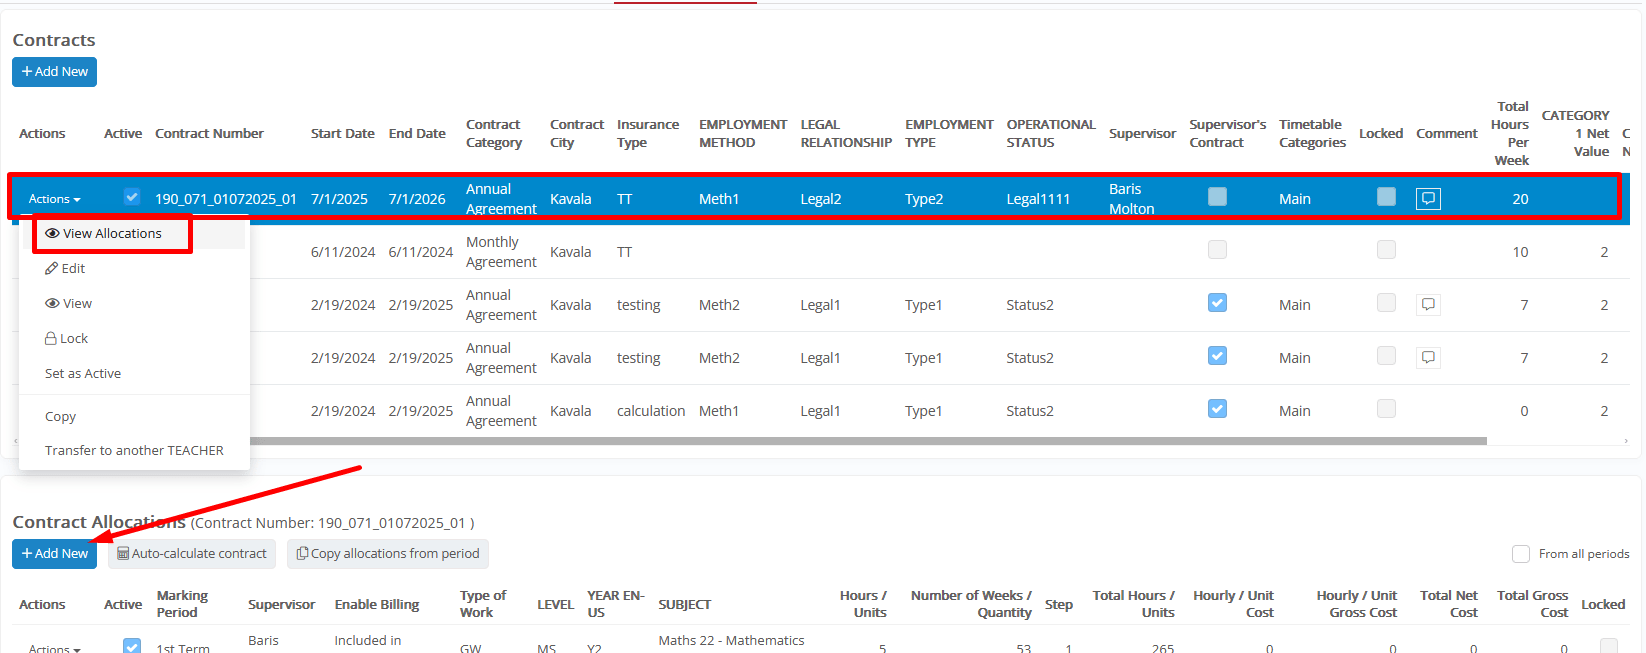1646x653 pixels.
Task: Click Copy allocations from period button
Action: point(388,553)
